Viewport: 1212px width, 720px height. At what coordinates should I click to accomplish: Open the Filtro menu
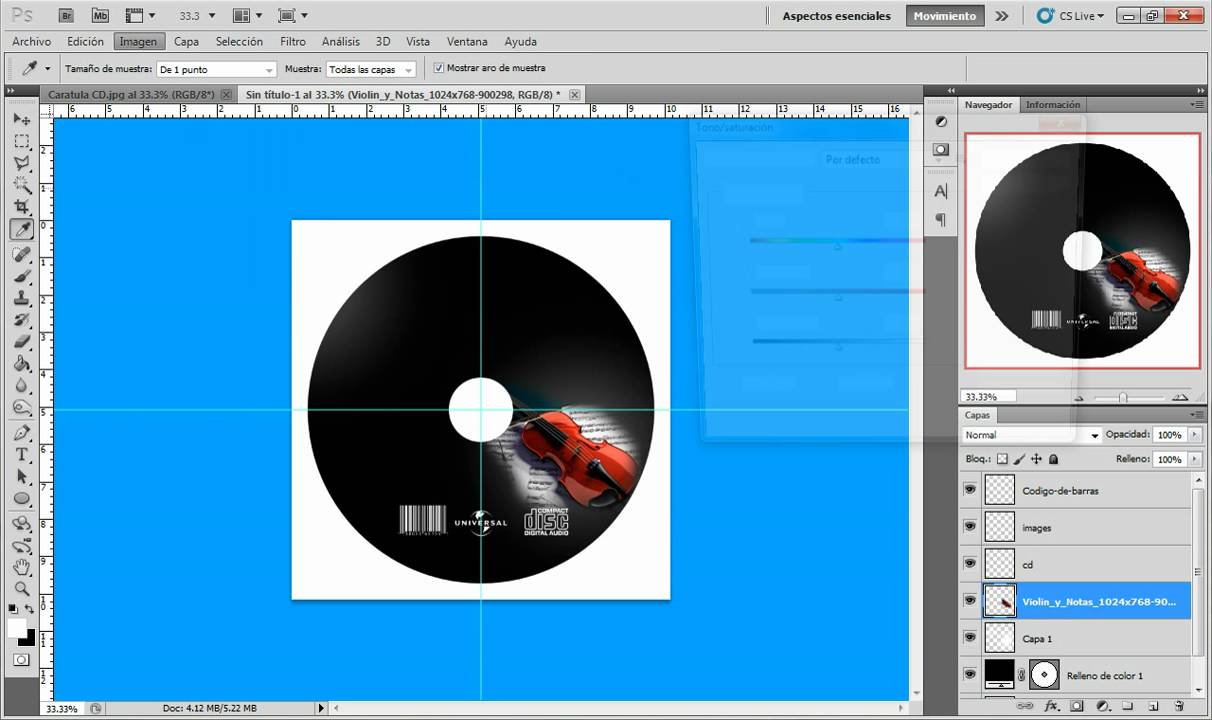[x=293, y=41]
